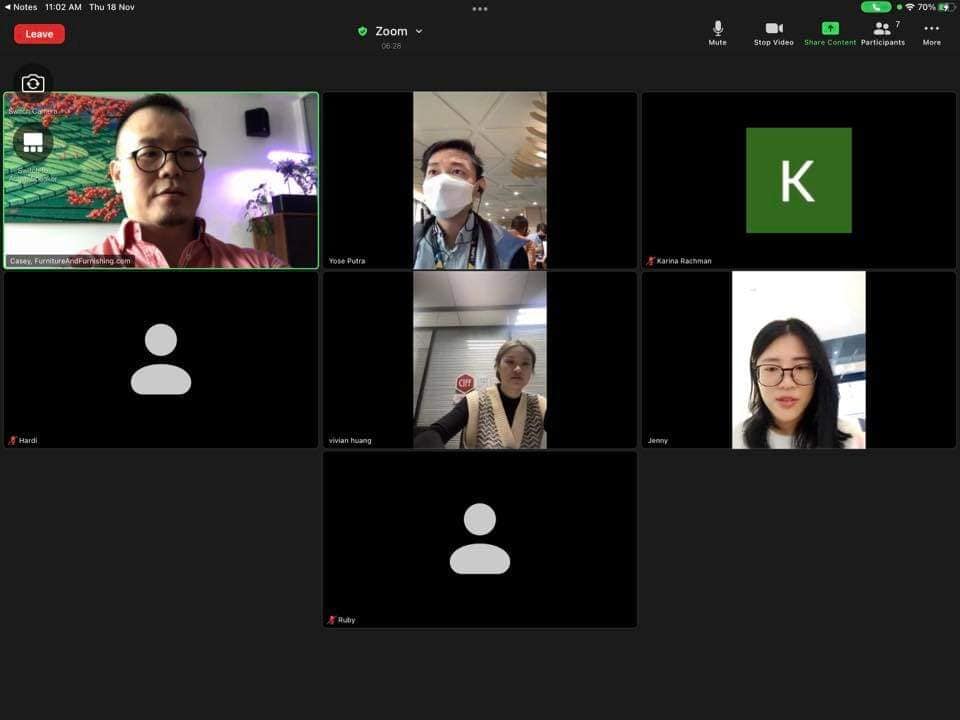The width and height of the screenshot is (960, 720).
Task: Select vivian huang's video tile
Action: (x=479, y=359)
